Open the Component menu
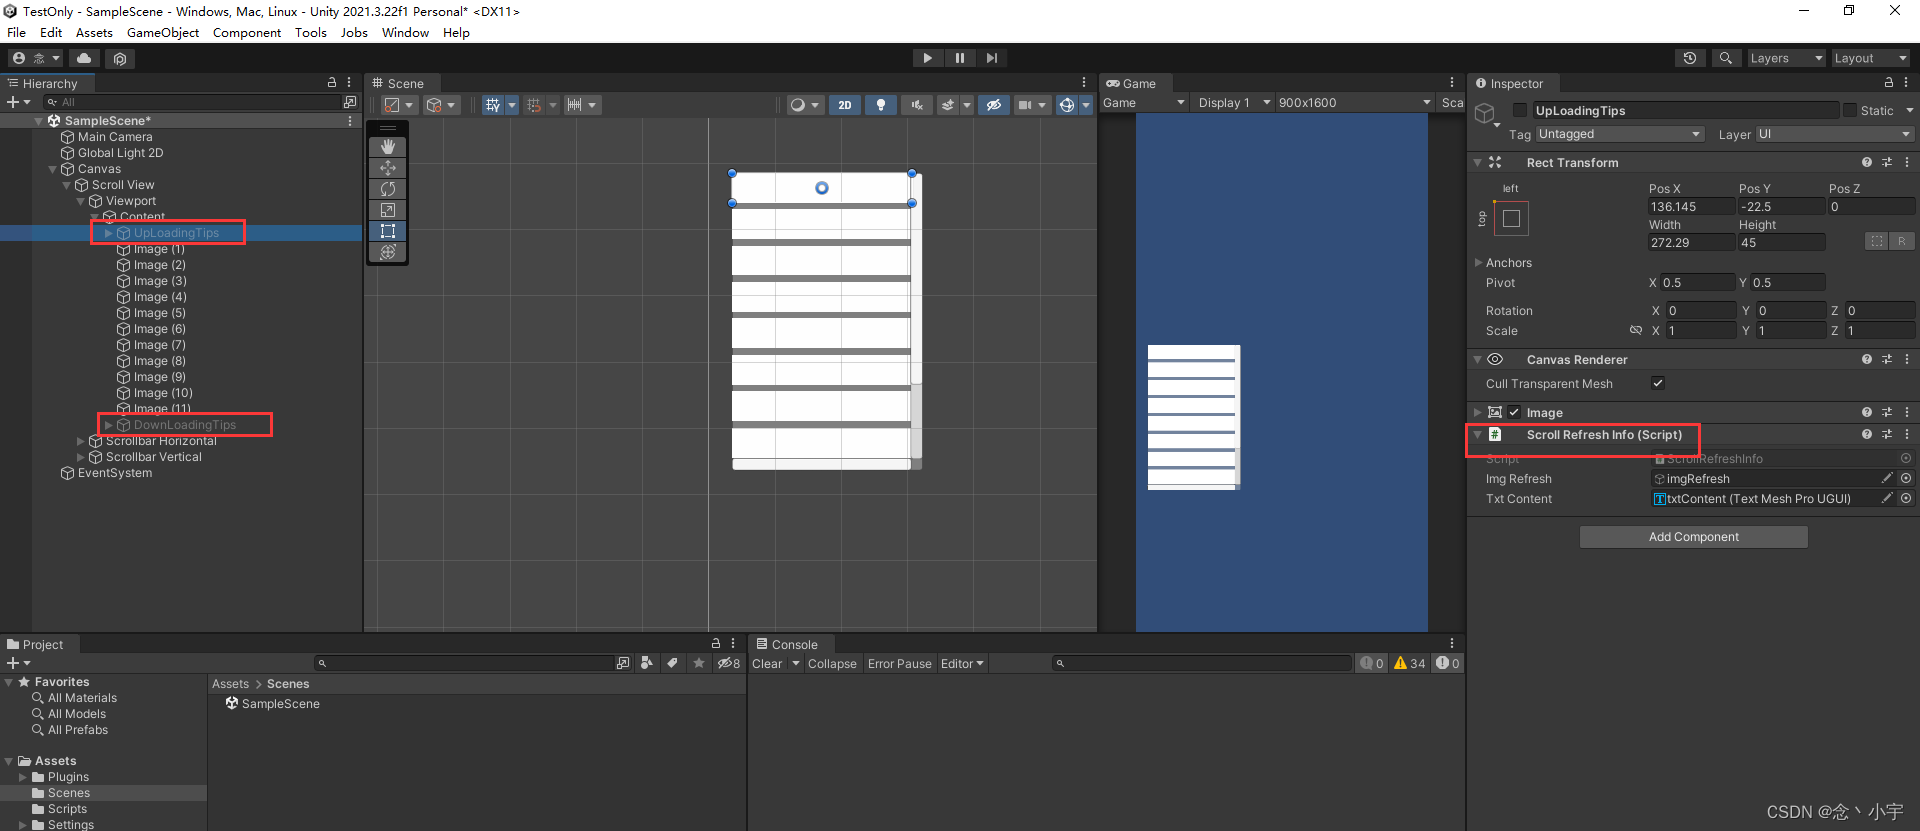The width and height of the screenshot is (1920, 831). point(247,32)
